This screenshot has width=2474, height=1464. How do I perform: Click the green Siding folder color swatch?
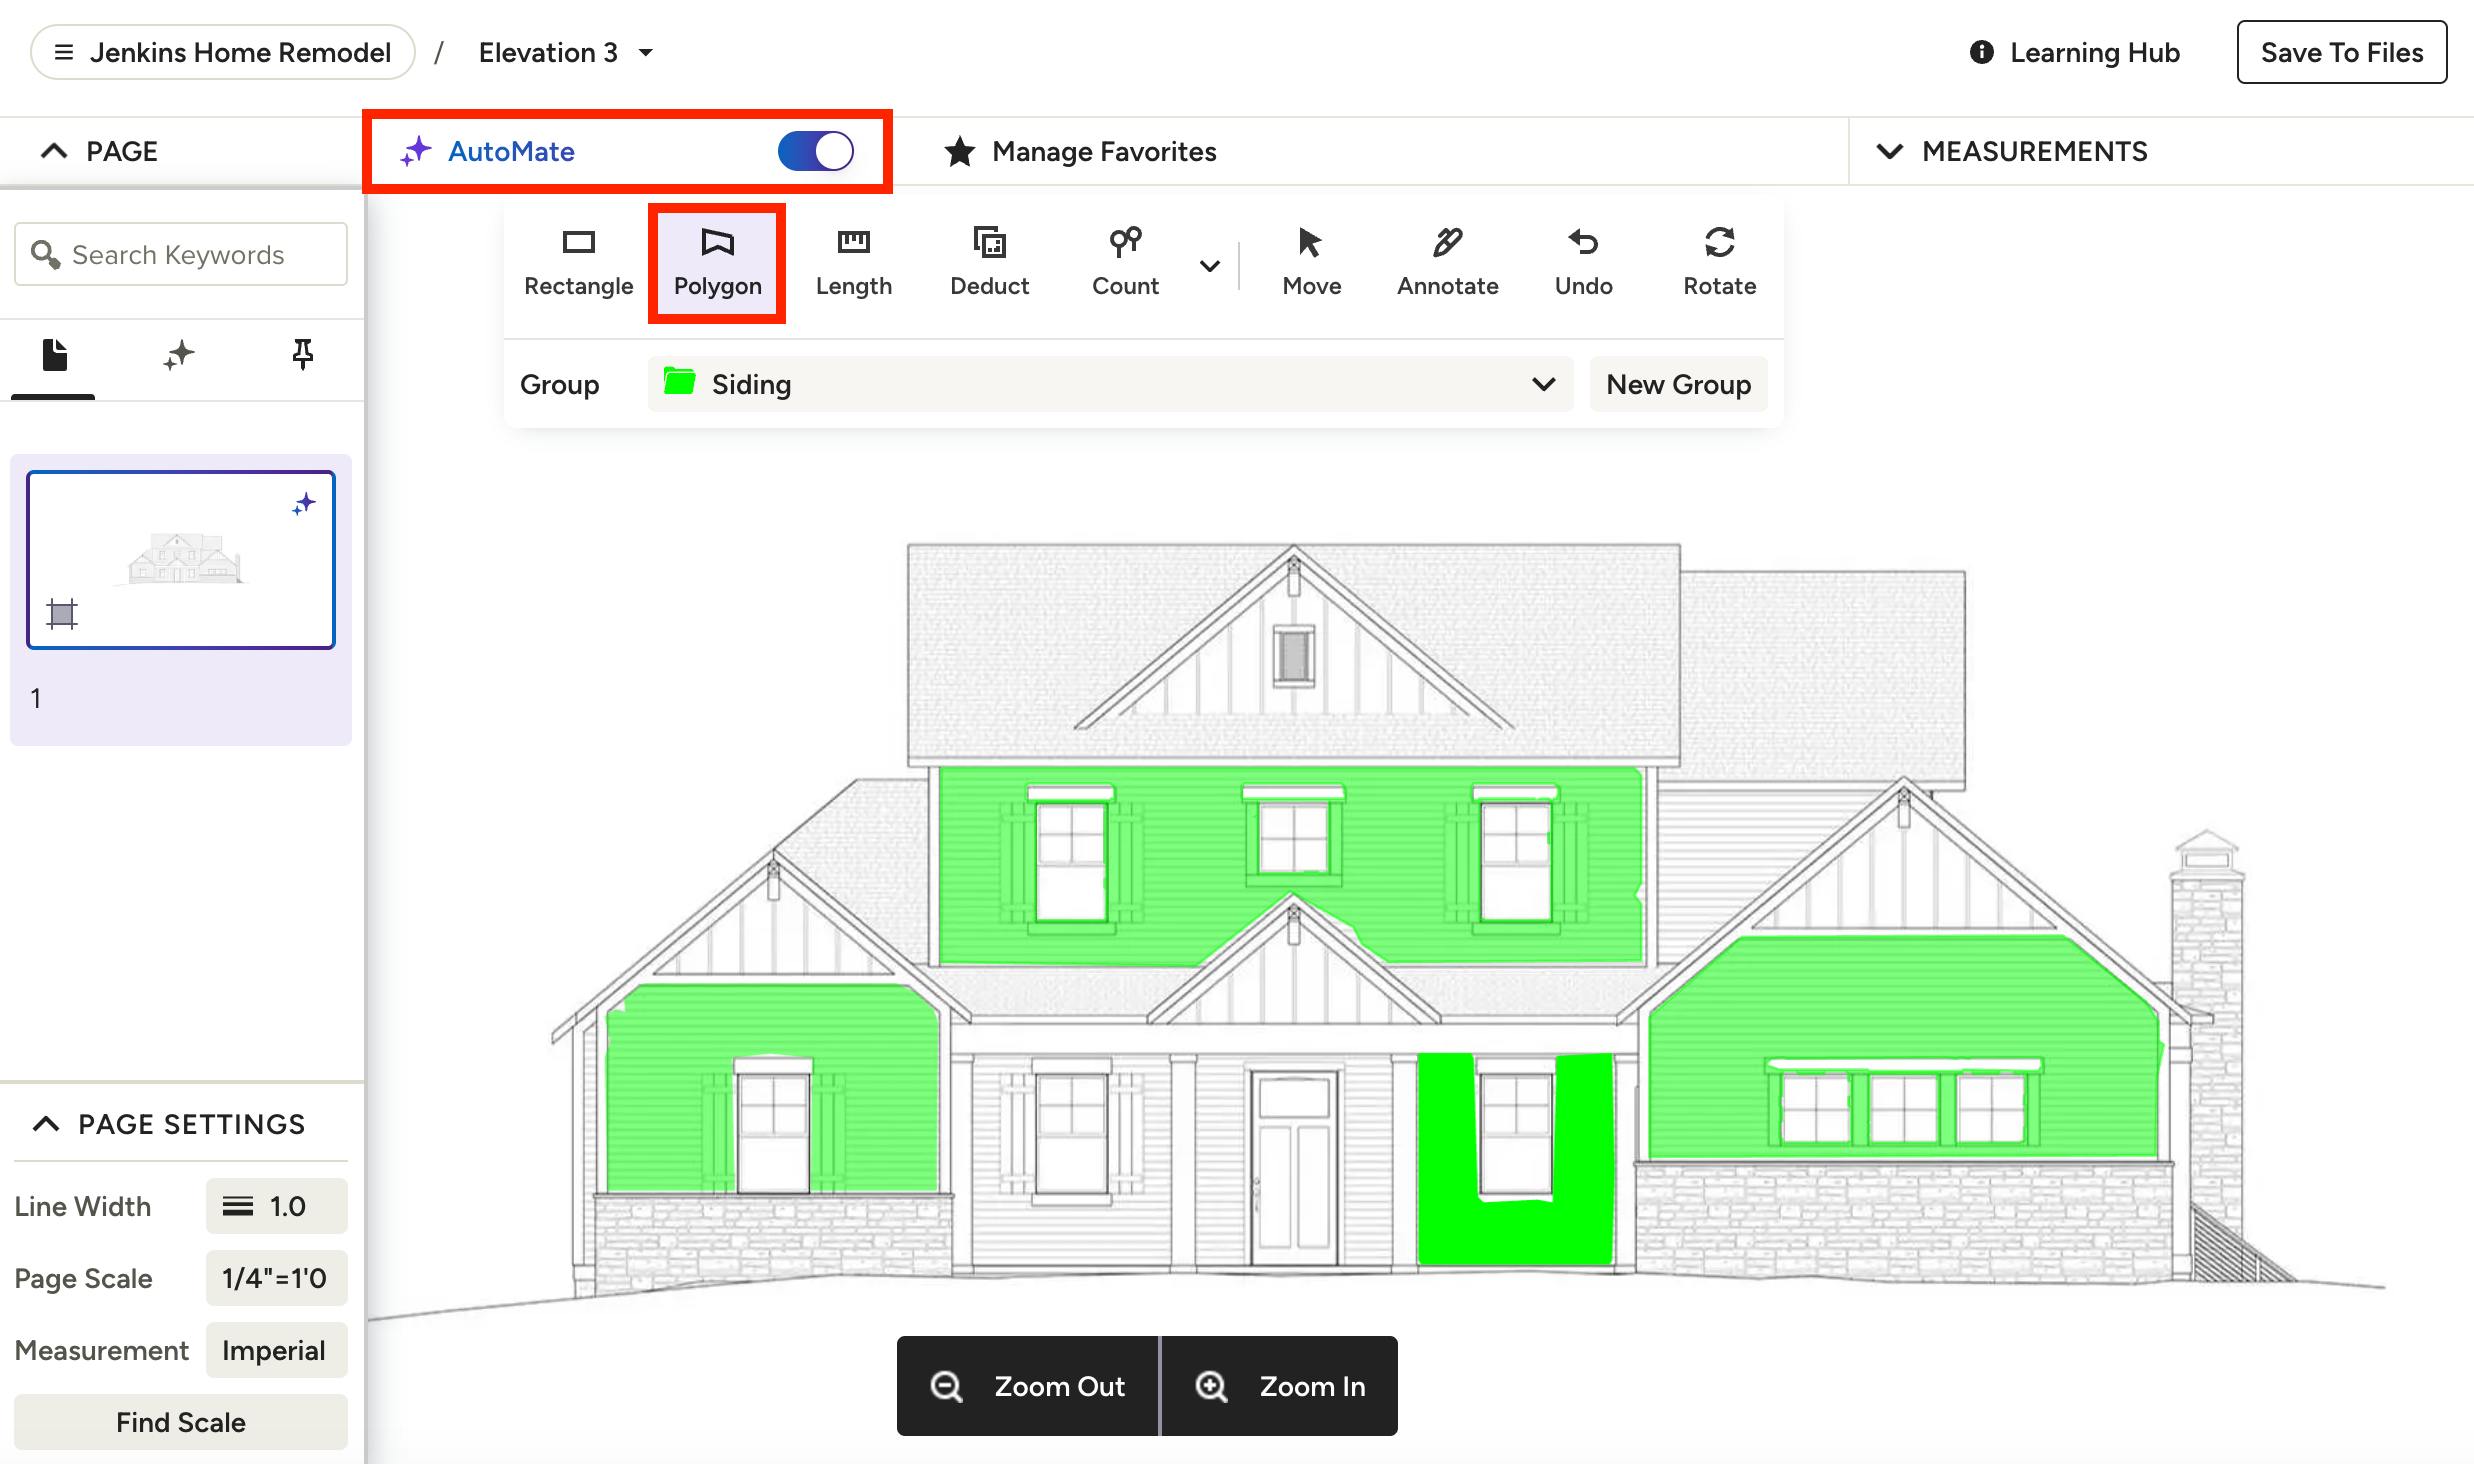pos(680,382)
